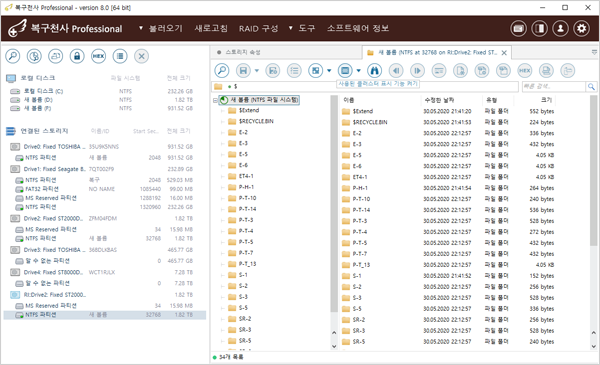Click the partition search icon with pie chart
600x365 pixels.
34,56
